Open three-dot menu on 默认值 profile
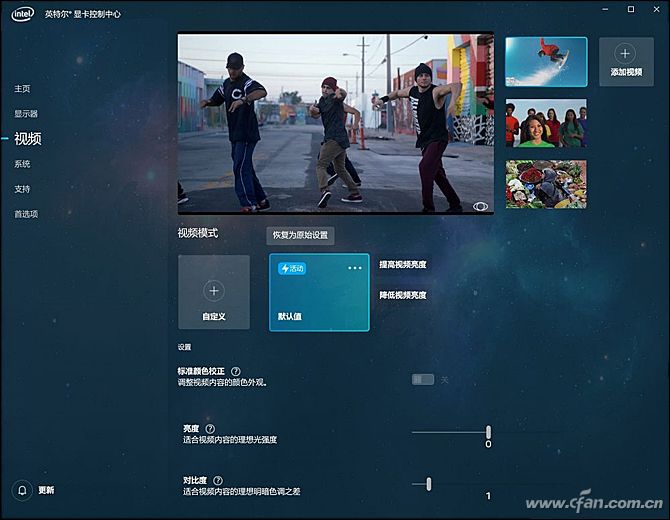The image size is (670, 520). pyautogui.click(x=355, y=268)
